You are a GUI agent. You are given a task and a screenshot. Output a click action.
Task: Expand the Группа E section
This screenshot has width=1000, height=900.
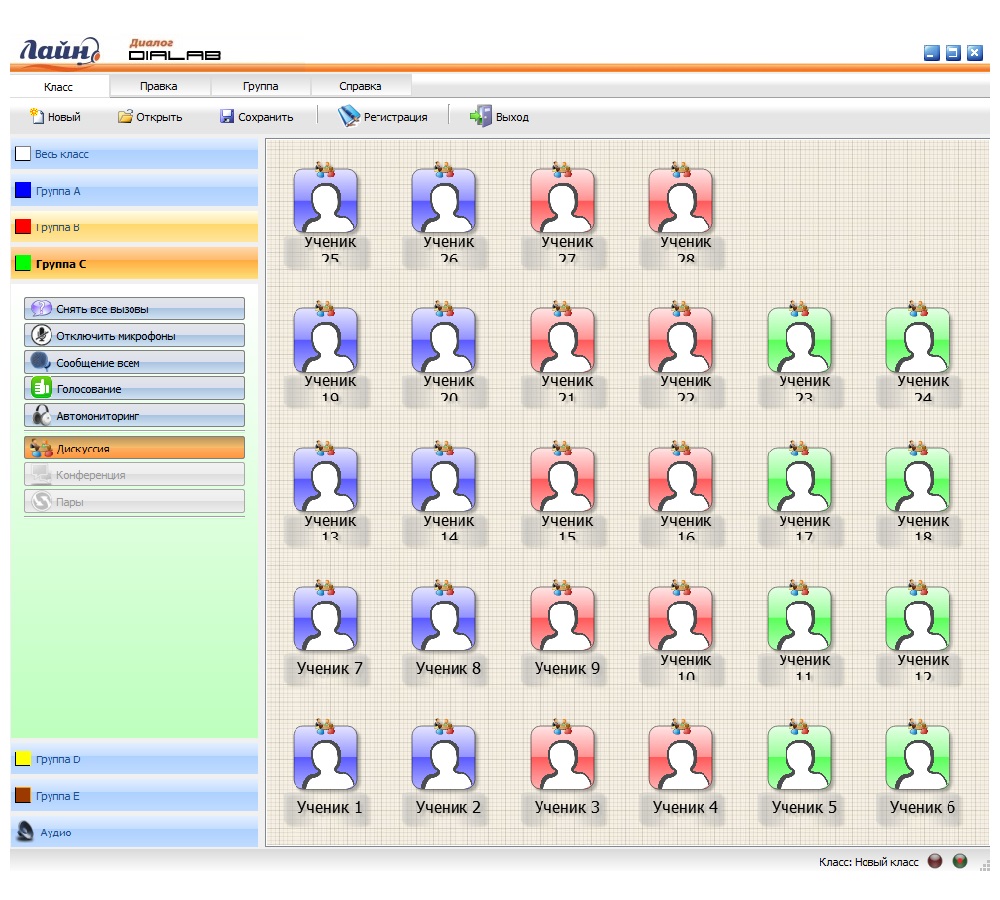point(134,796)
